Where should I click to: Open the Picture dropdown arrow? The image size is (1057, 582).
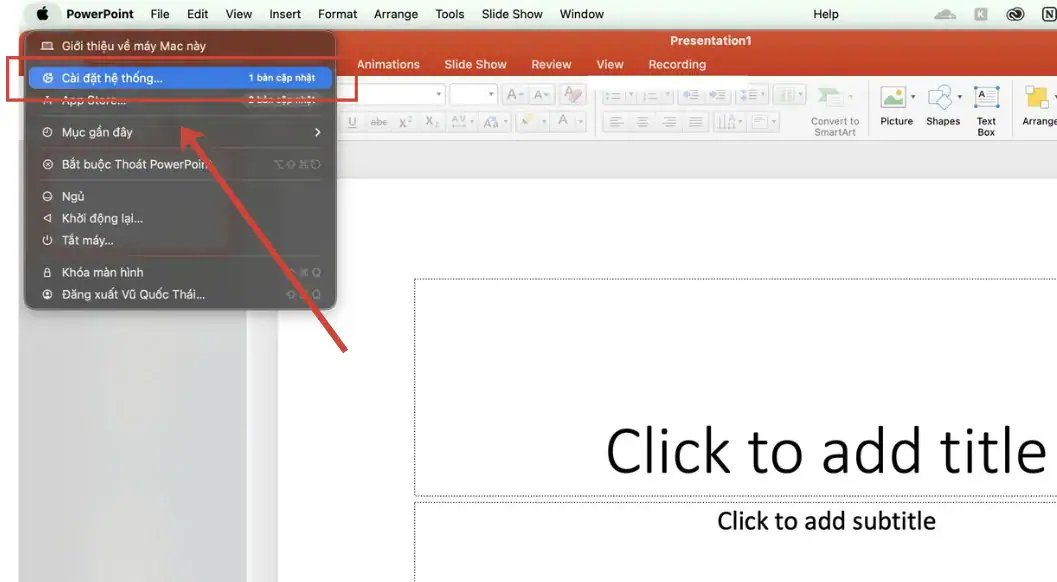(913, 98)
